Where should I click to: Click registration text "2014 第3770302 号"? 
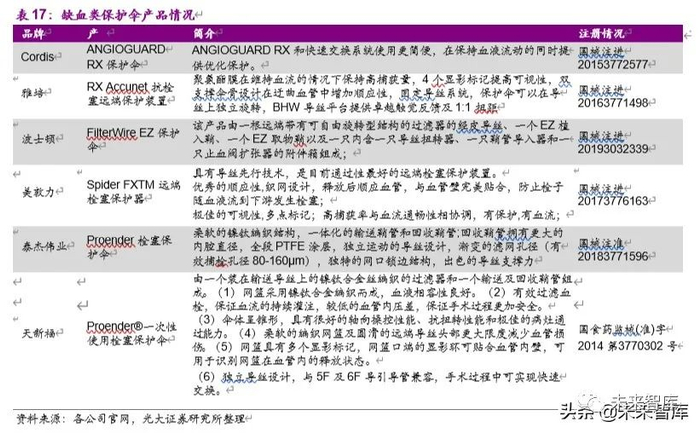(627, 346)
